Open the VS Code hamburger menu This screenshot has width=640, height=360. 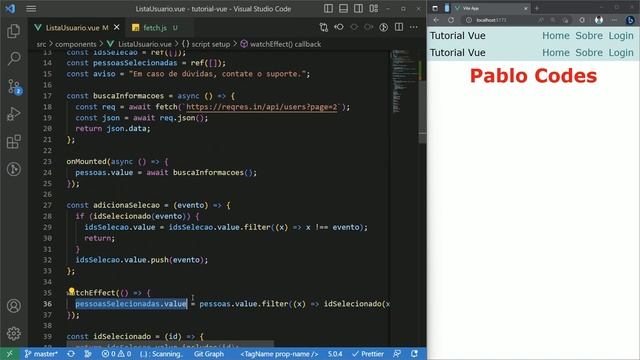tap(31, 9)
